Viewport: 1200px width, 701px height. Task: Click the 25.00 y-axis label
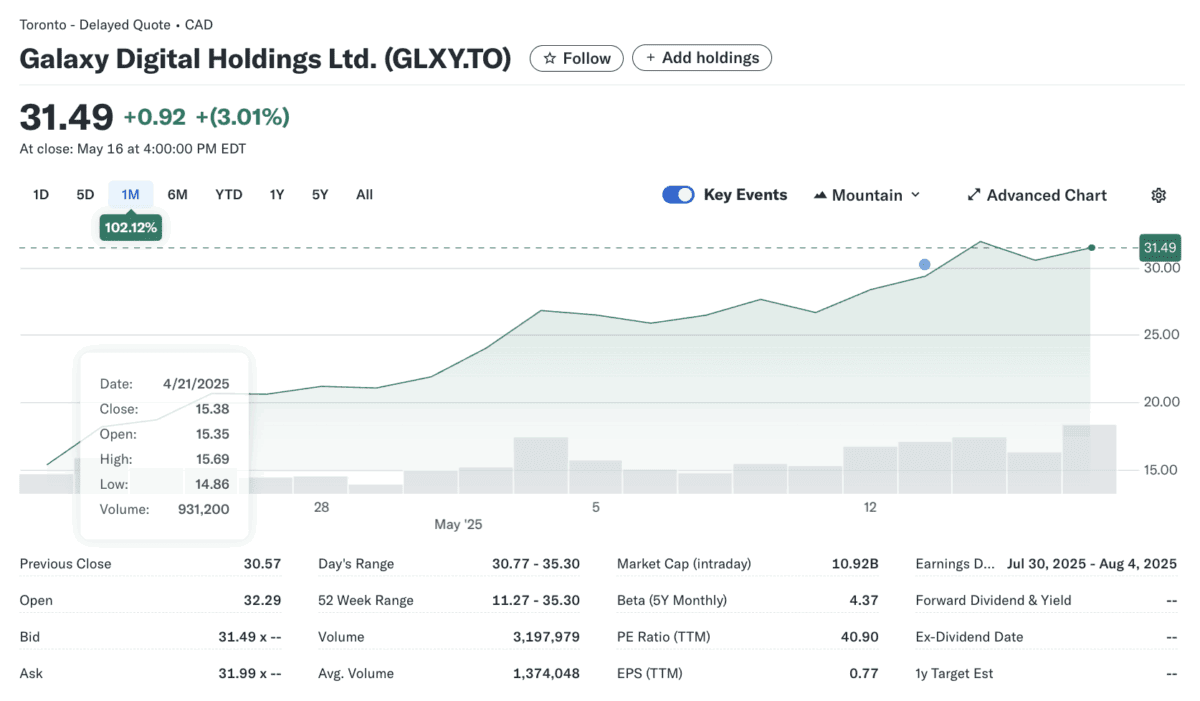[x=1162, y=334]
